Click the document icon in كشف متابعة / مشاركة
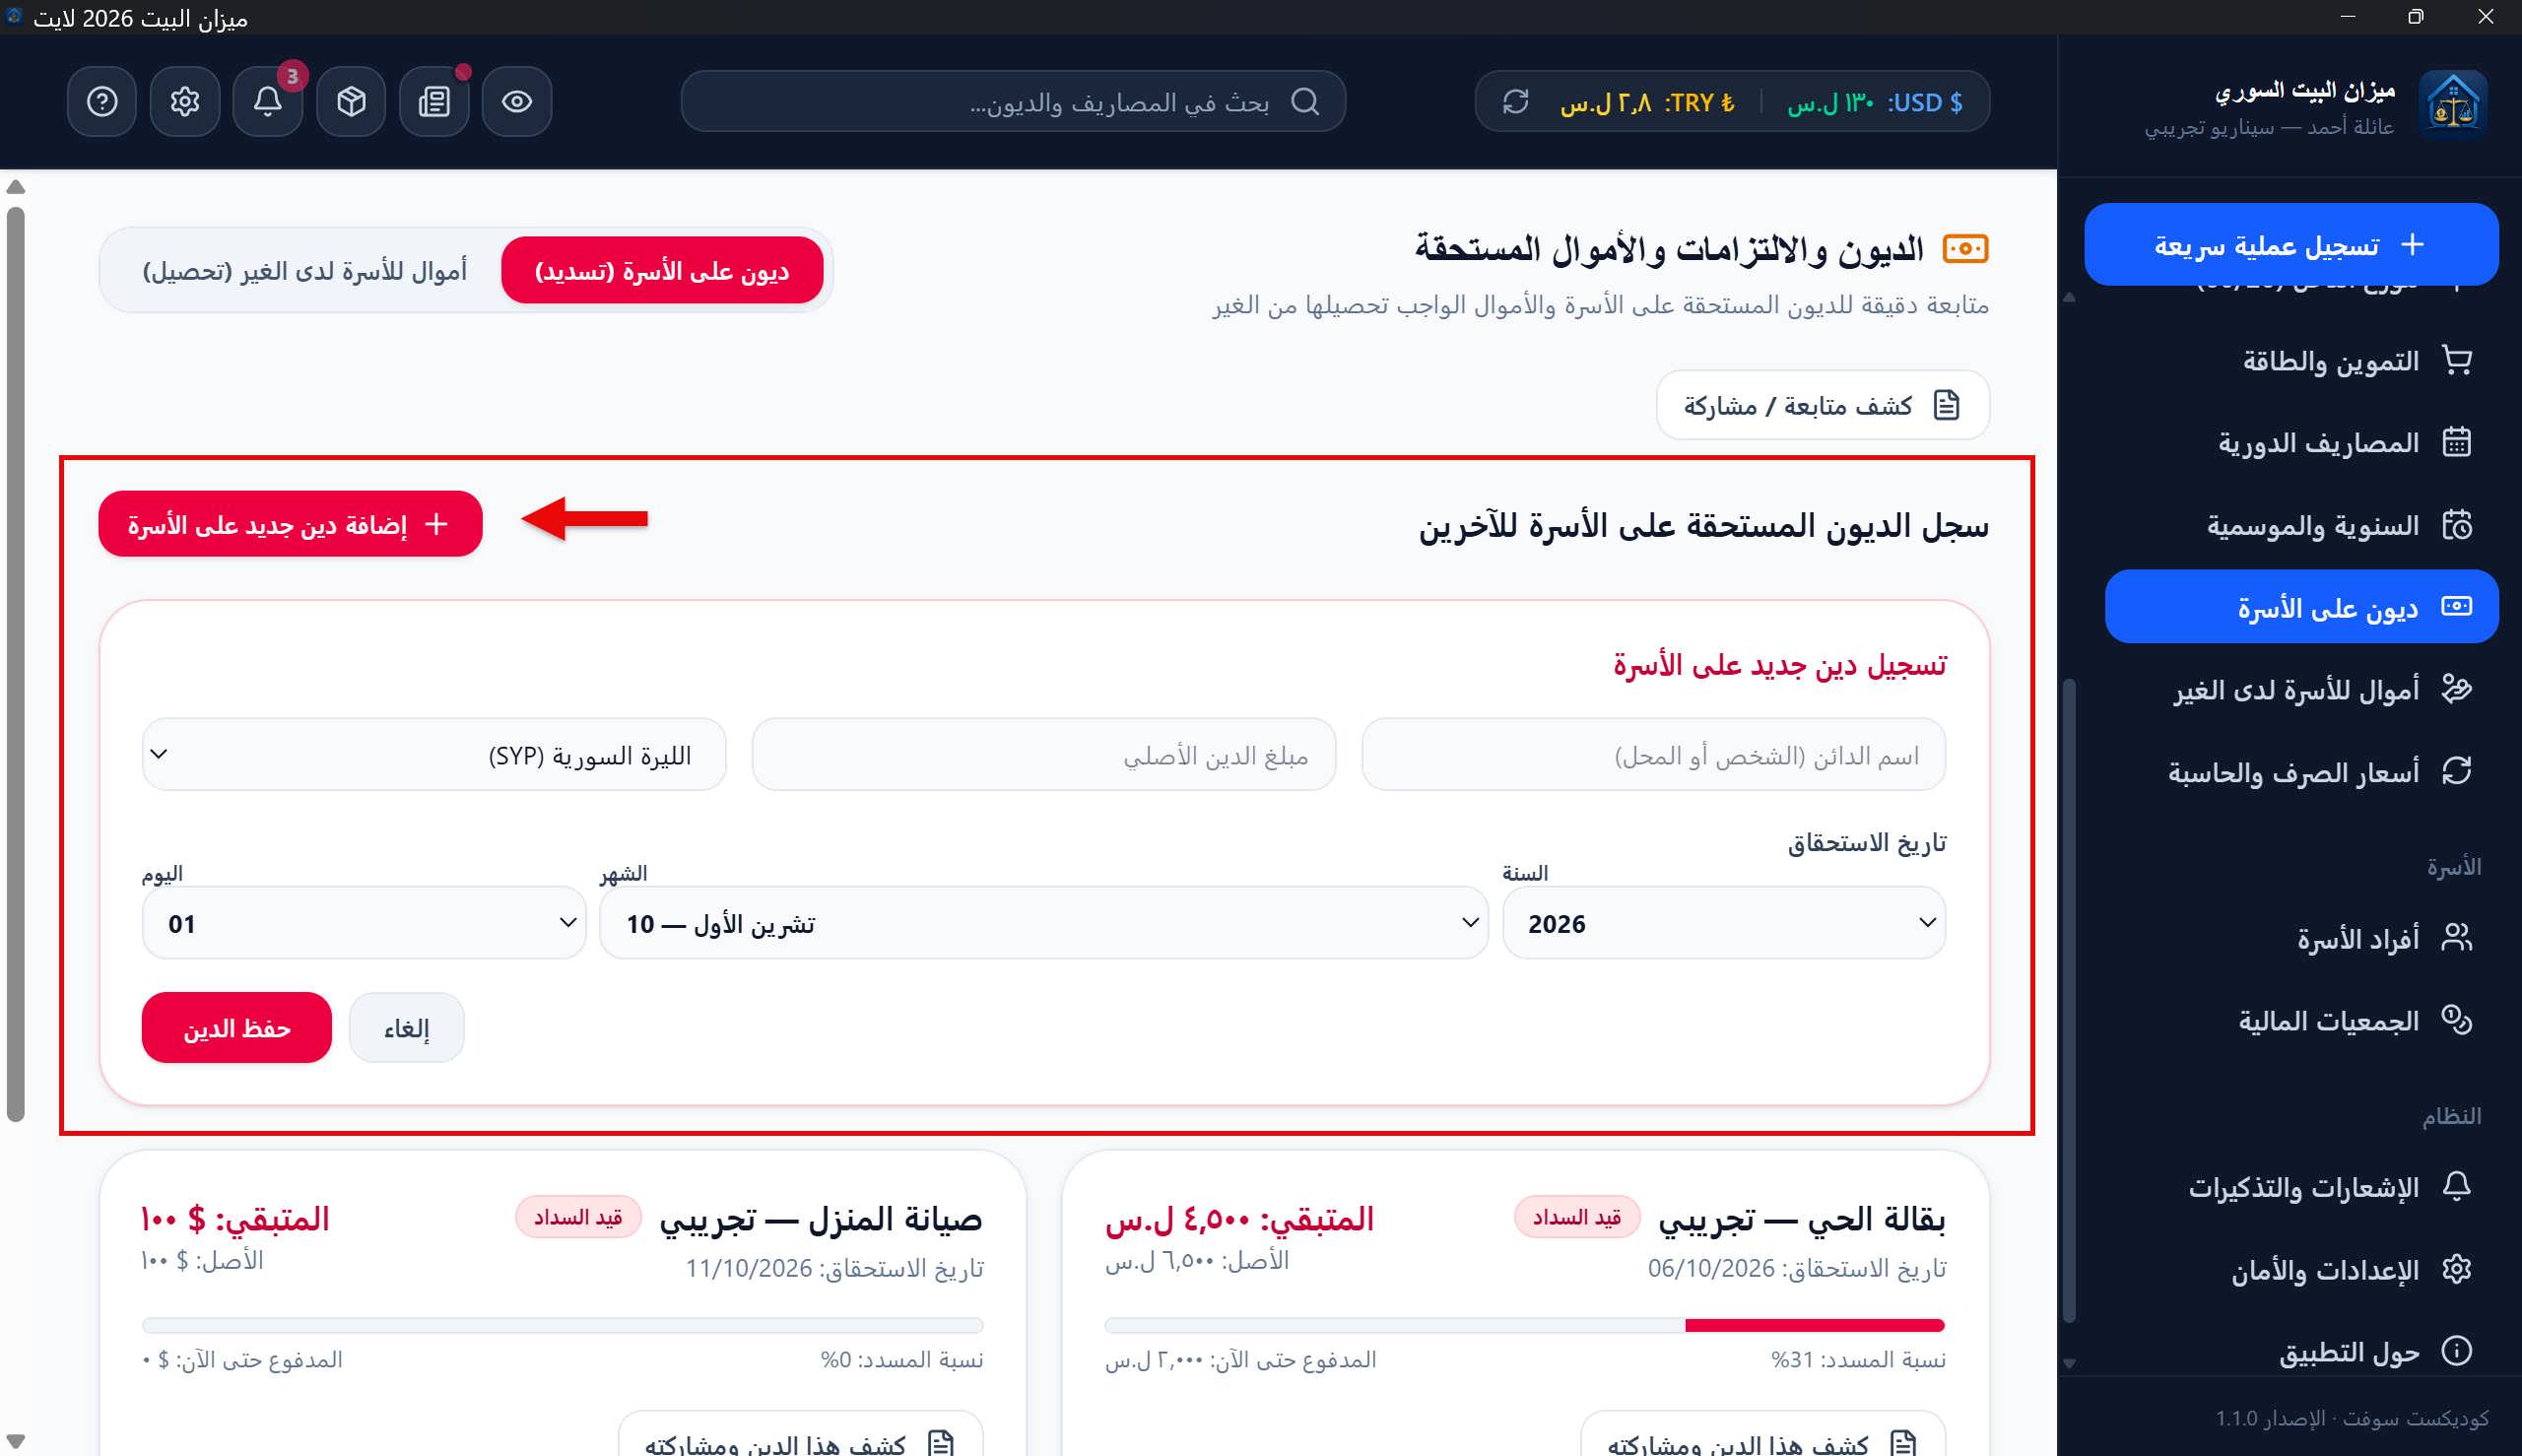 tap(1947, 405)
